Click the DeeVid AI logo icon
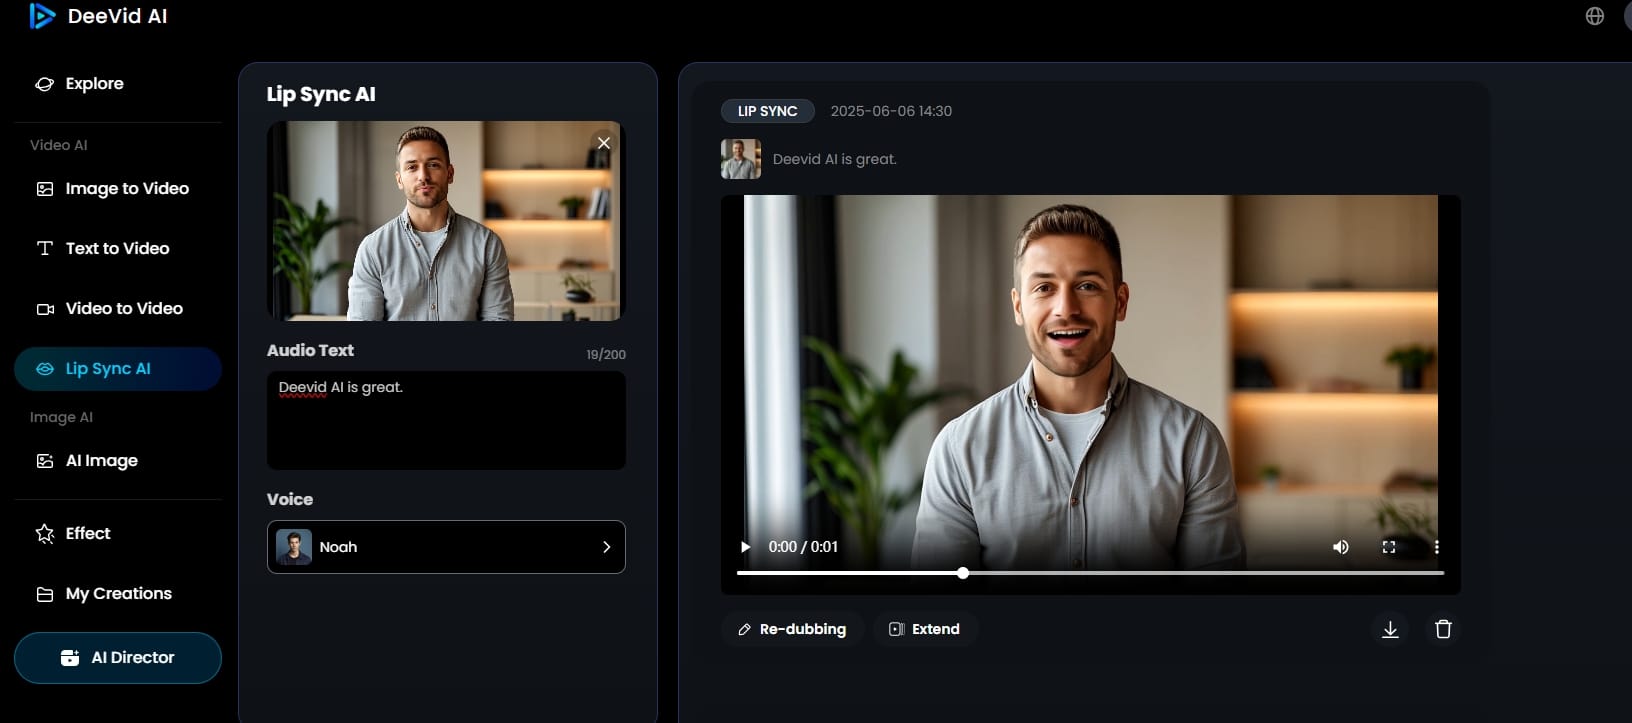The width and height of the screenshot is (1632, 723). (43, 16)
